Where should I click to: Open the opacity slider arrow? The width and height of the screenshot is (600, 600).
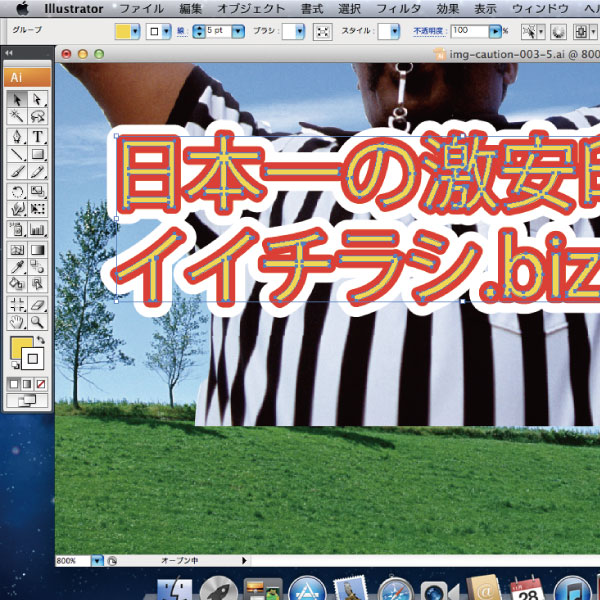(x=495, y=31)
